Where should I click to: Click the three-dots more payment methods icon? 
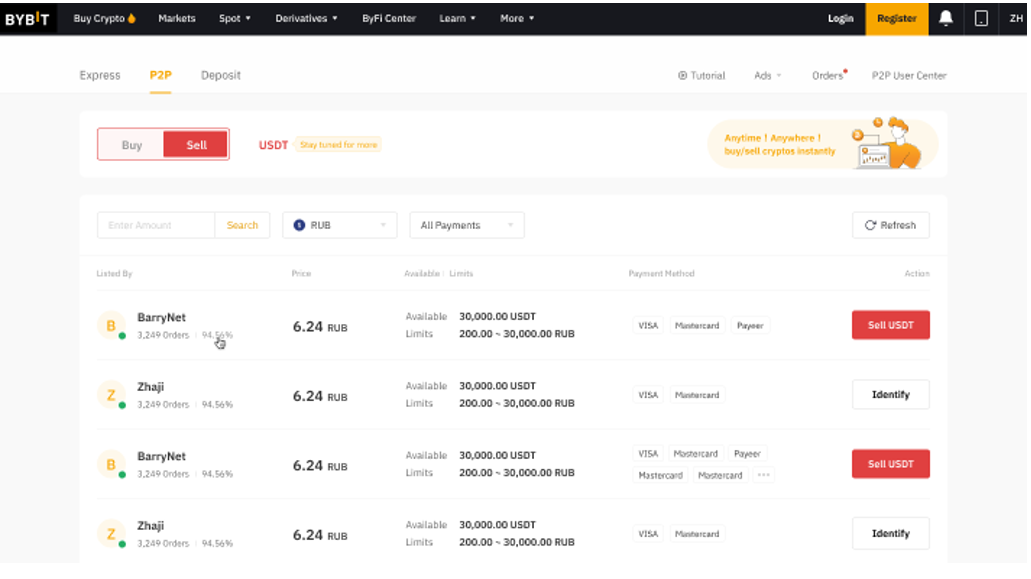point(764,475)
